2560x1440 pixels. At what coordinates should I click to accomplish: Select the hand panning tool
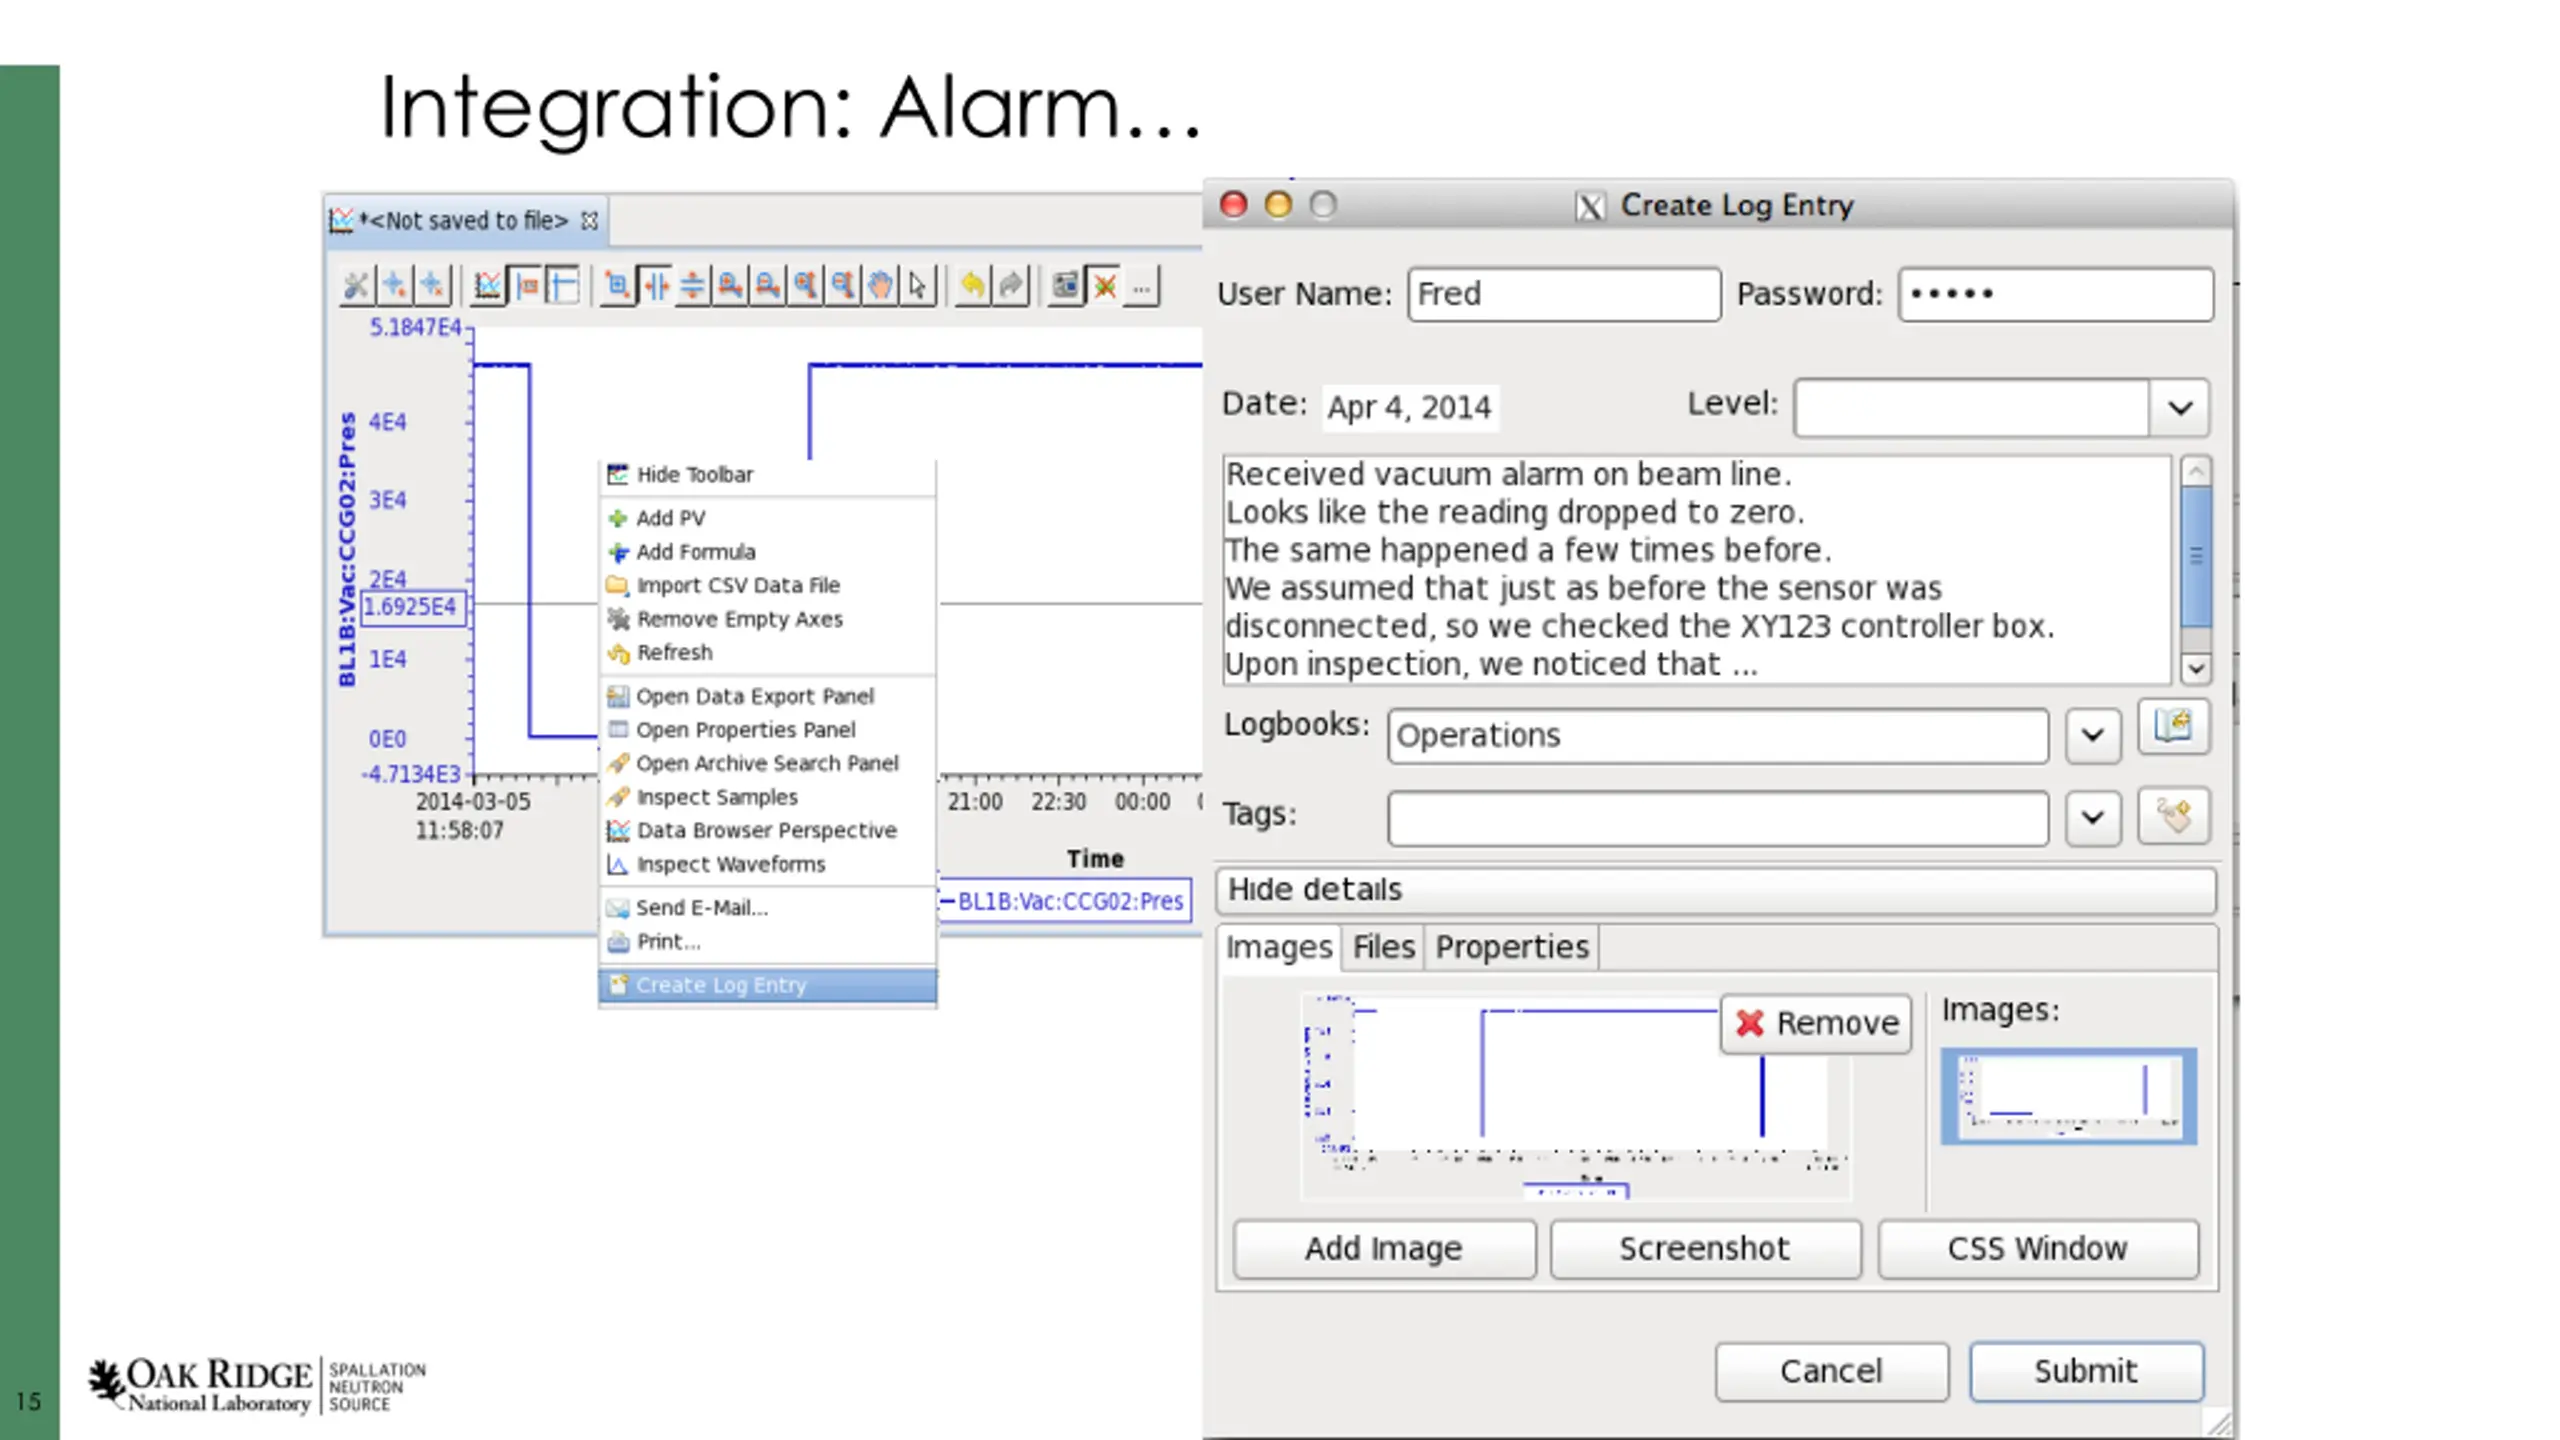coord(880,287)
